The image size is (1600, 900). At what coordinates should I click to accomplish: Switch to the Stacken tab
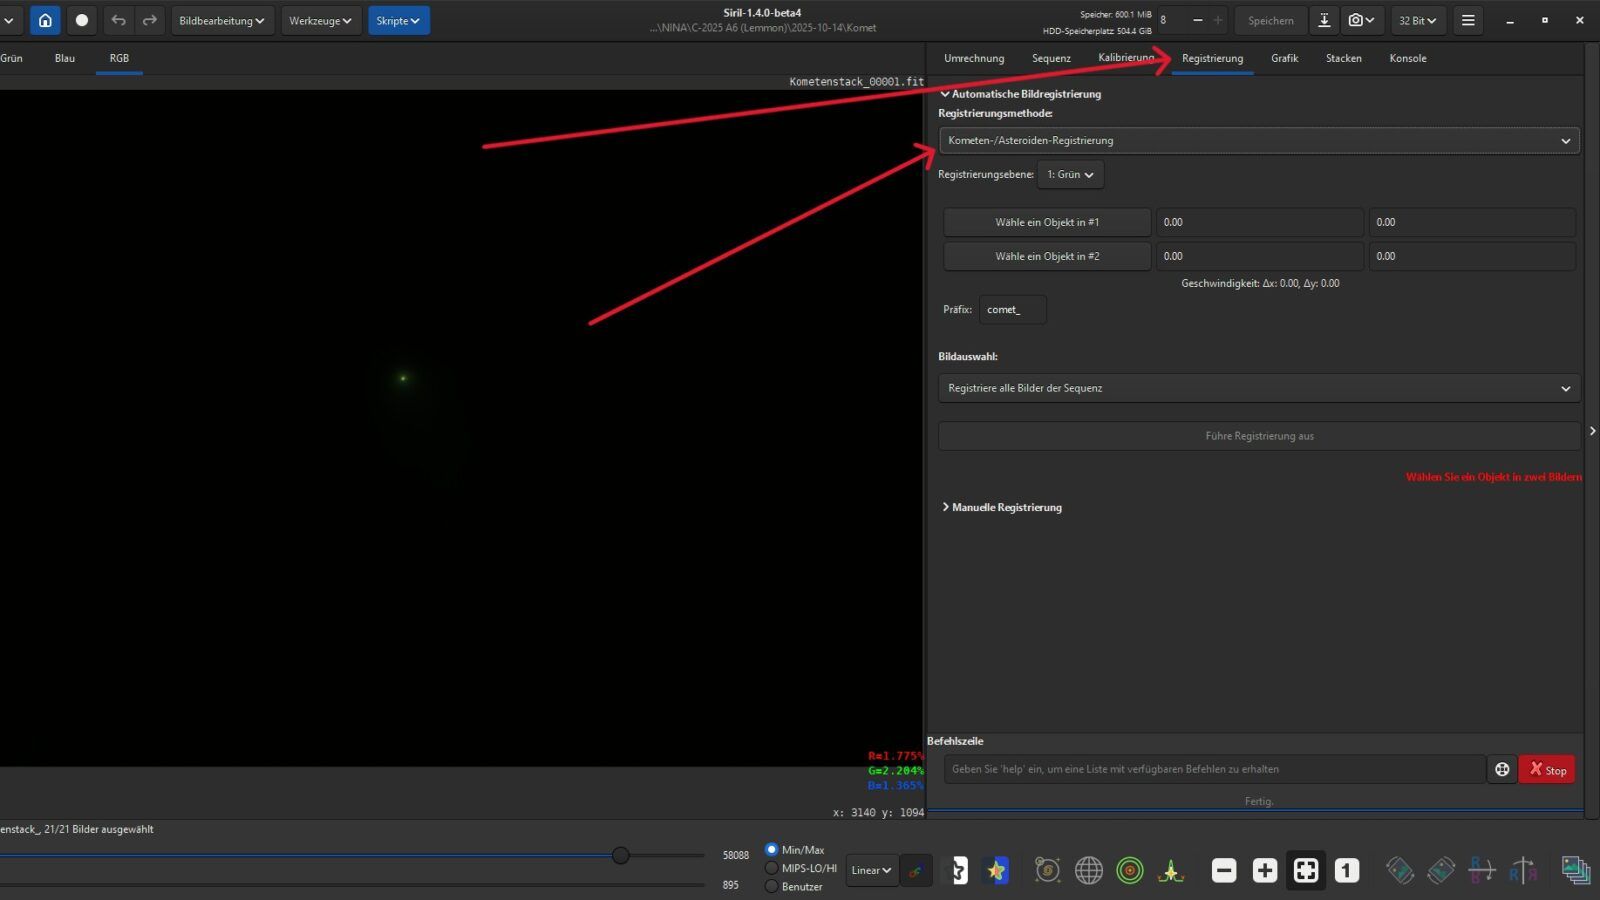click(1343, 58)
